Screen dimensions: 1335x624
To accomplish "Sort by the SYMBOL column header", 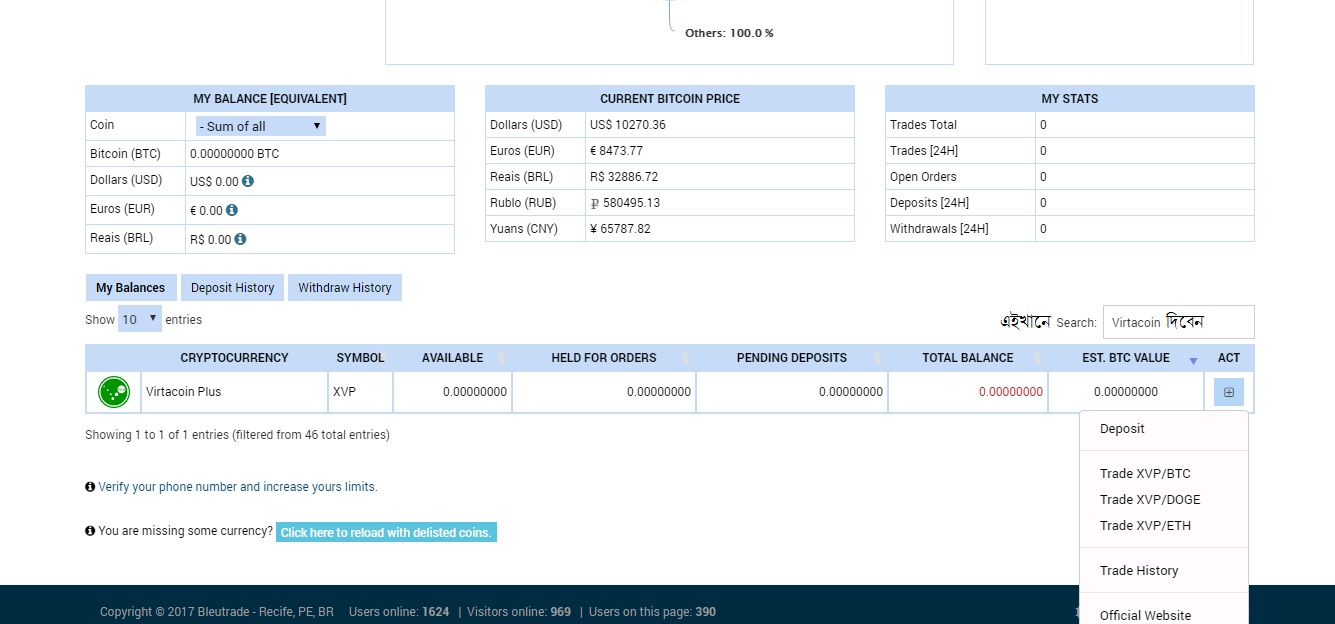I will pyautogui.click(x=360, y=358).
